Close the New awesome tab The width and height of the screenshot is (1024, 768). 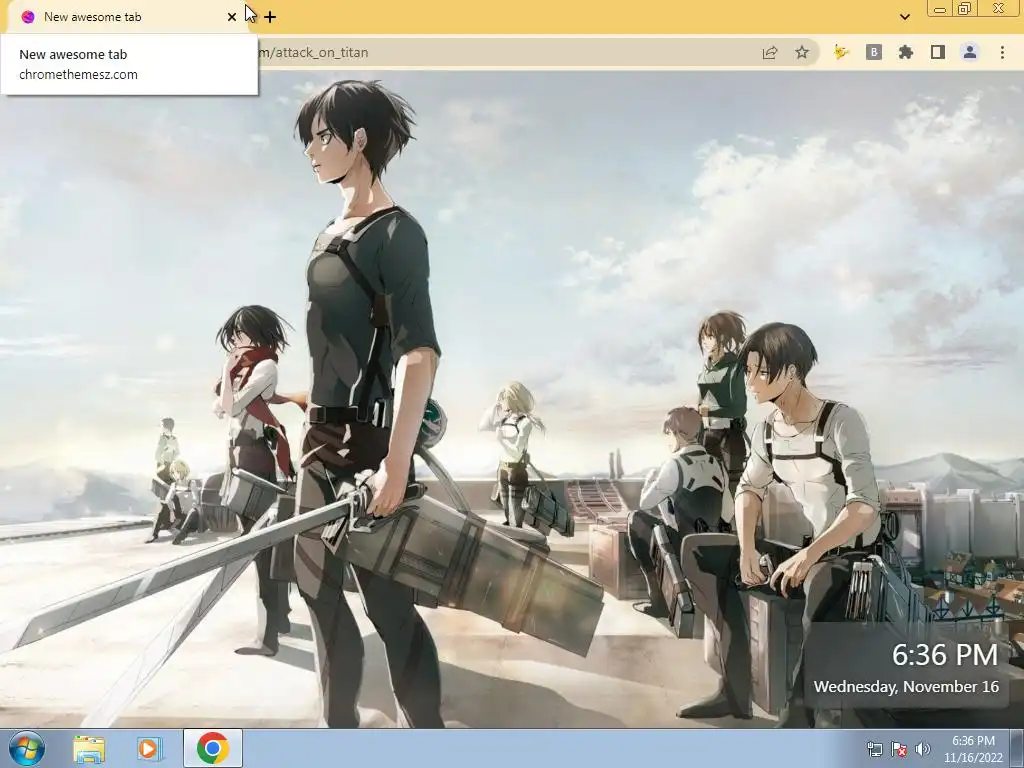[232, 17]
